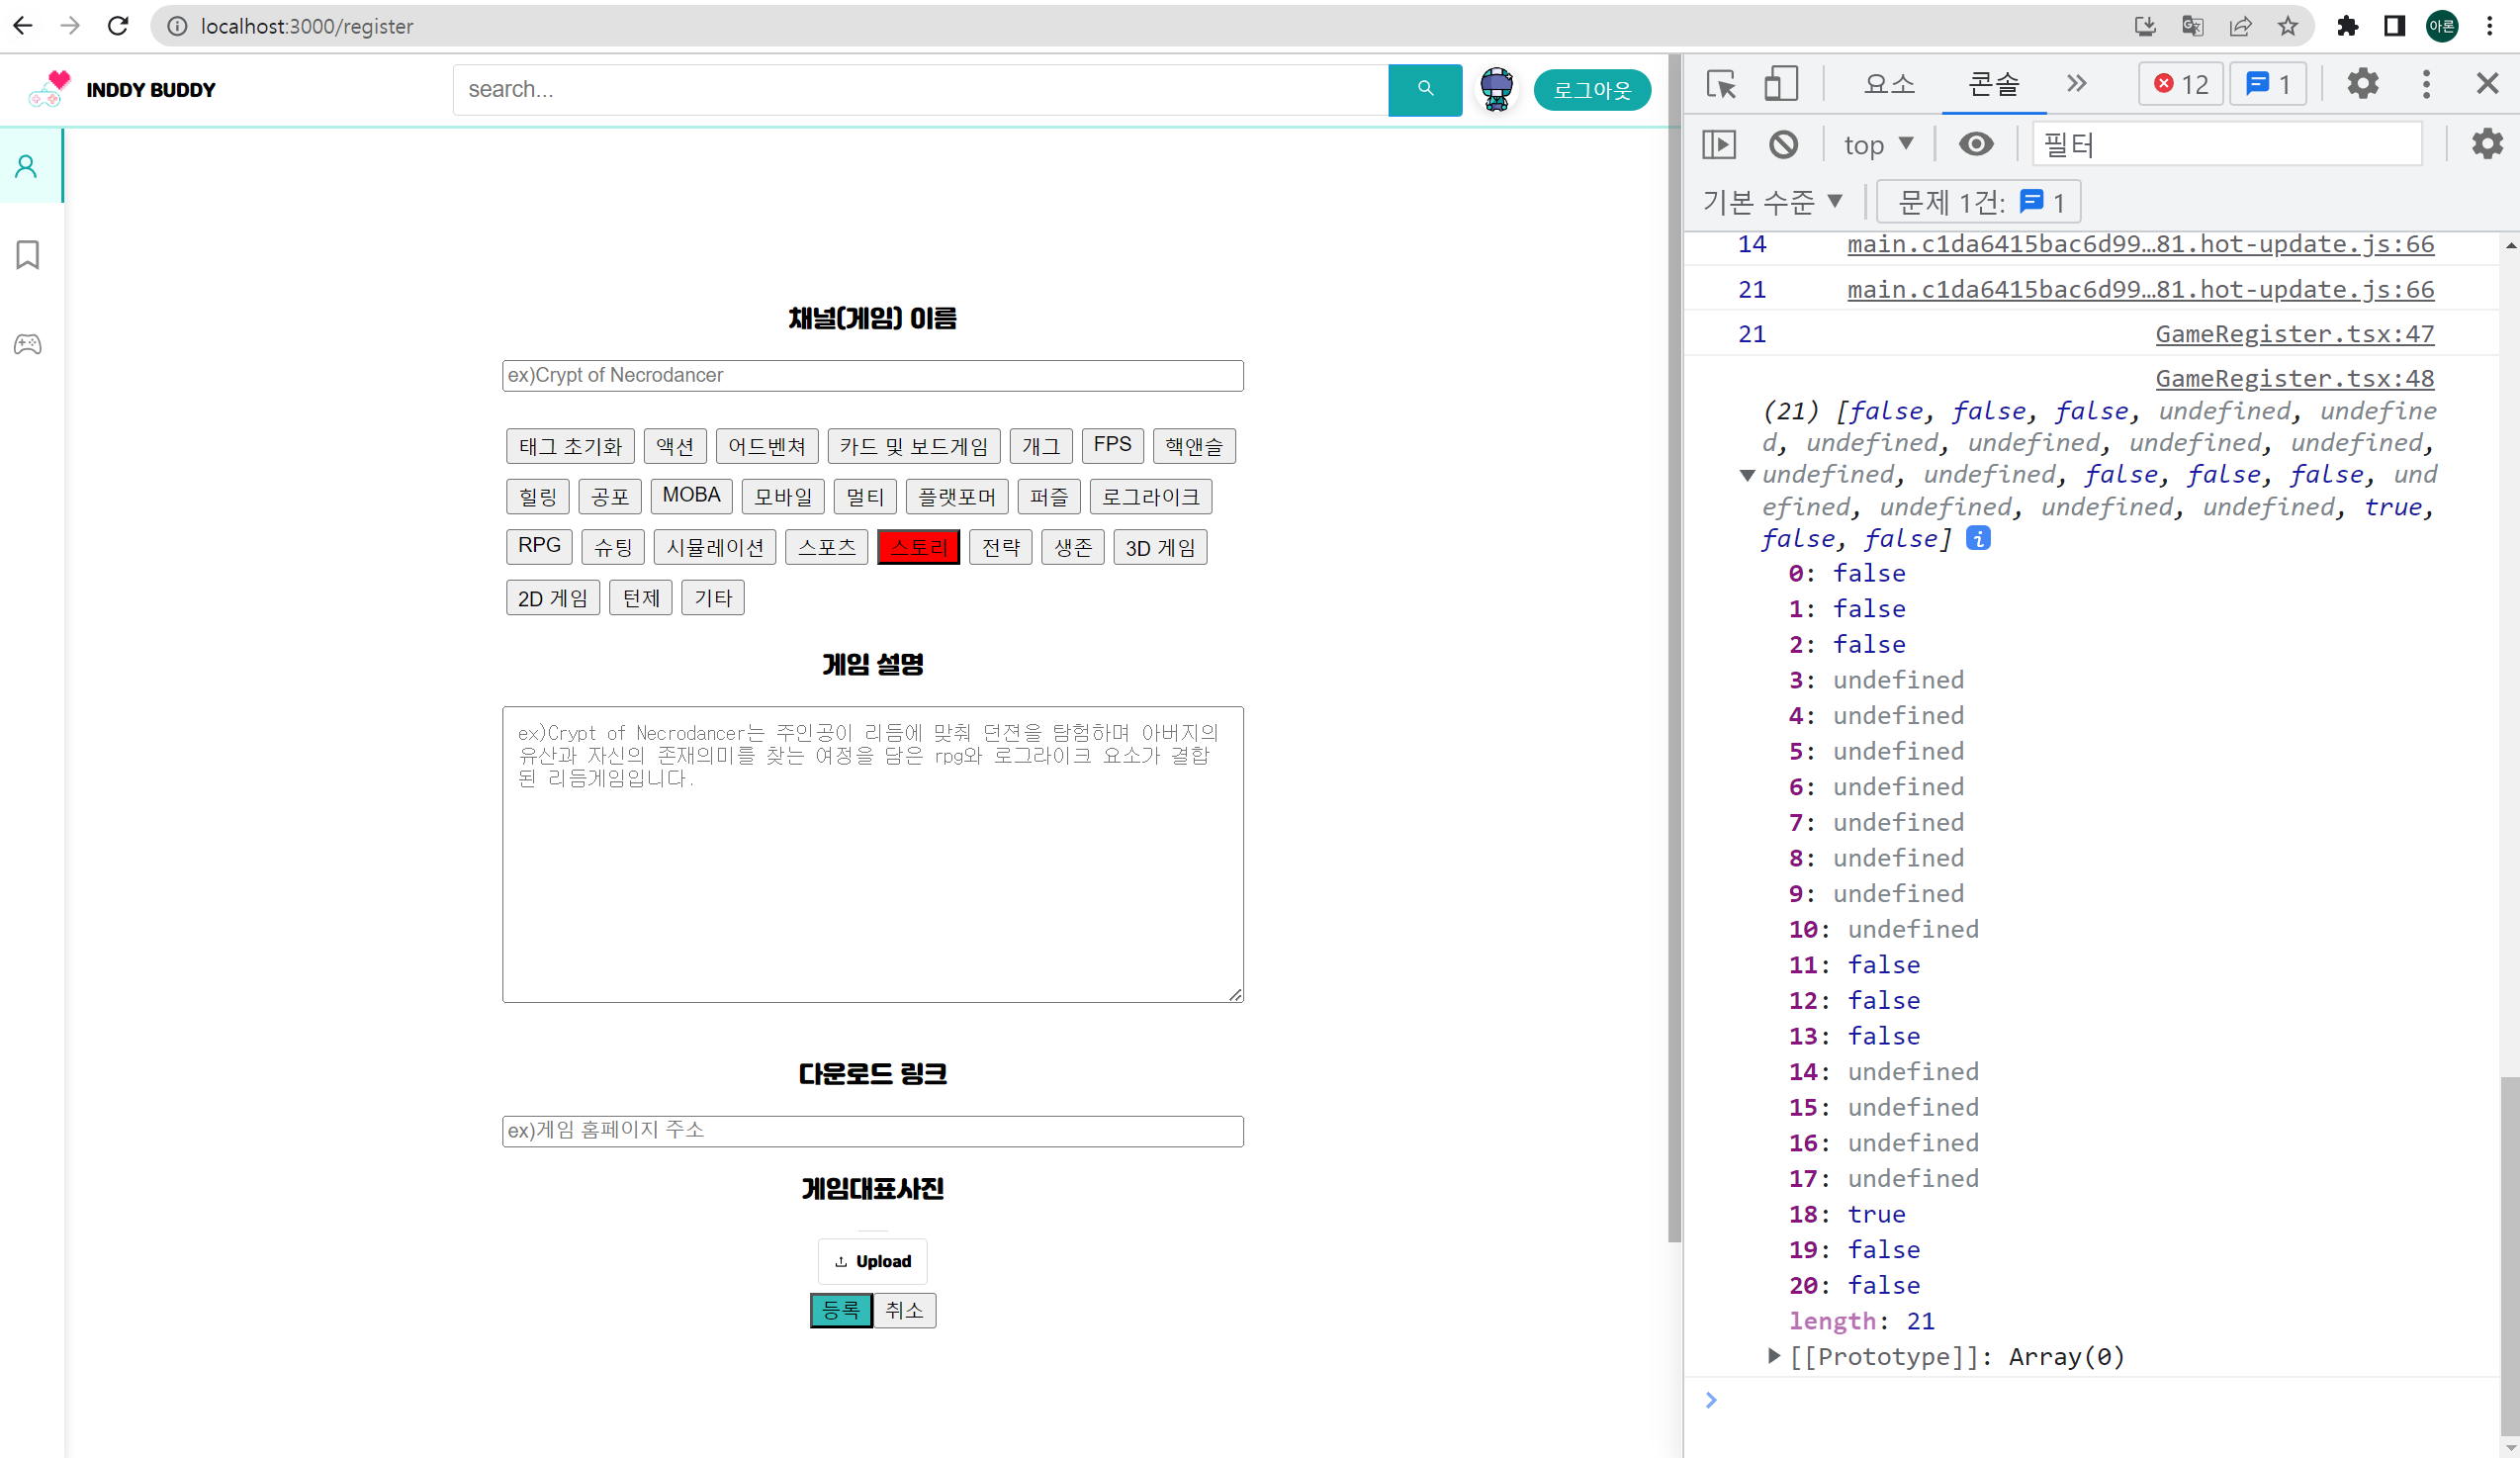
Task: Click the teal search magnifier button
Action: pos(1424,89)
